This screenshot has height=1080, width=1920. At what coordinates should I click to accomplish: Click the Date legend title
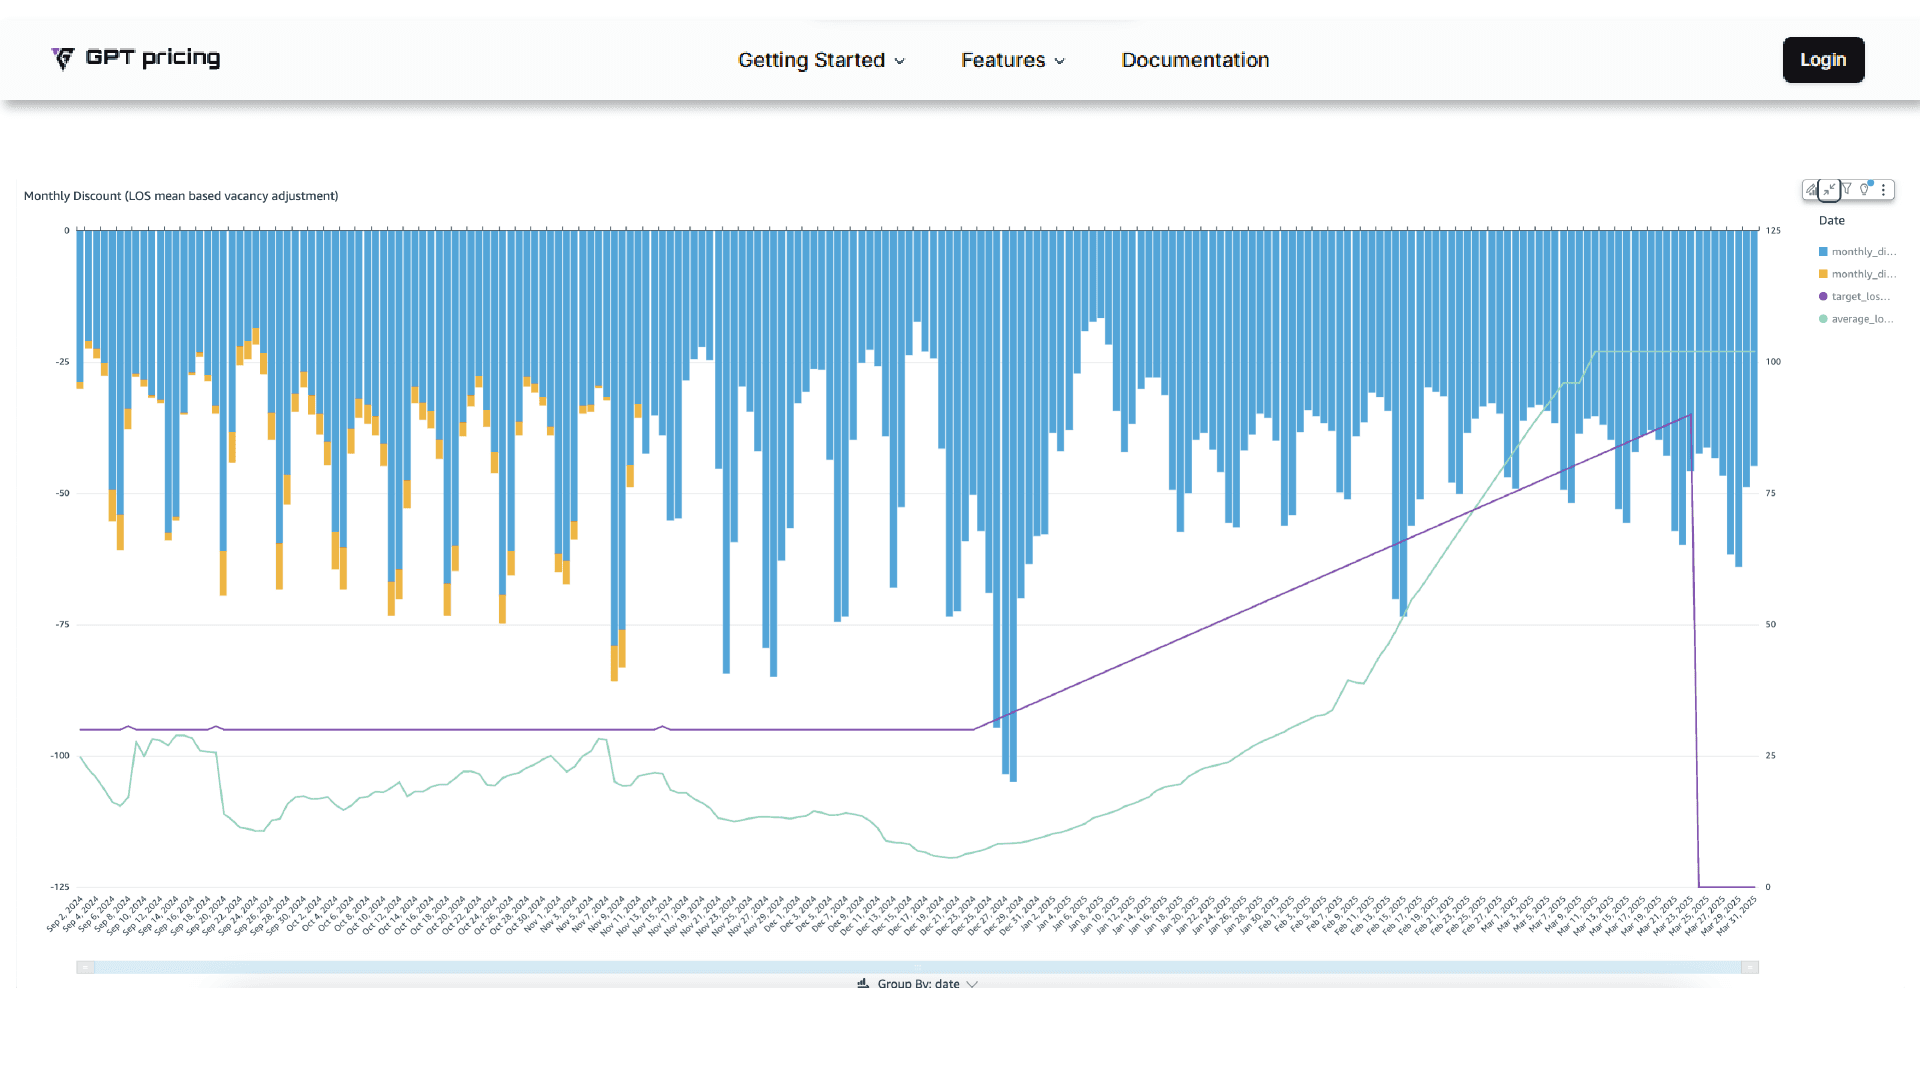point(1831,221)
